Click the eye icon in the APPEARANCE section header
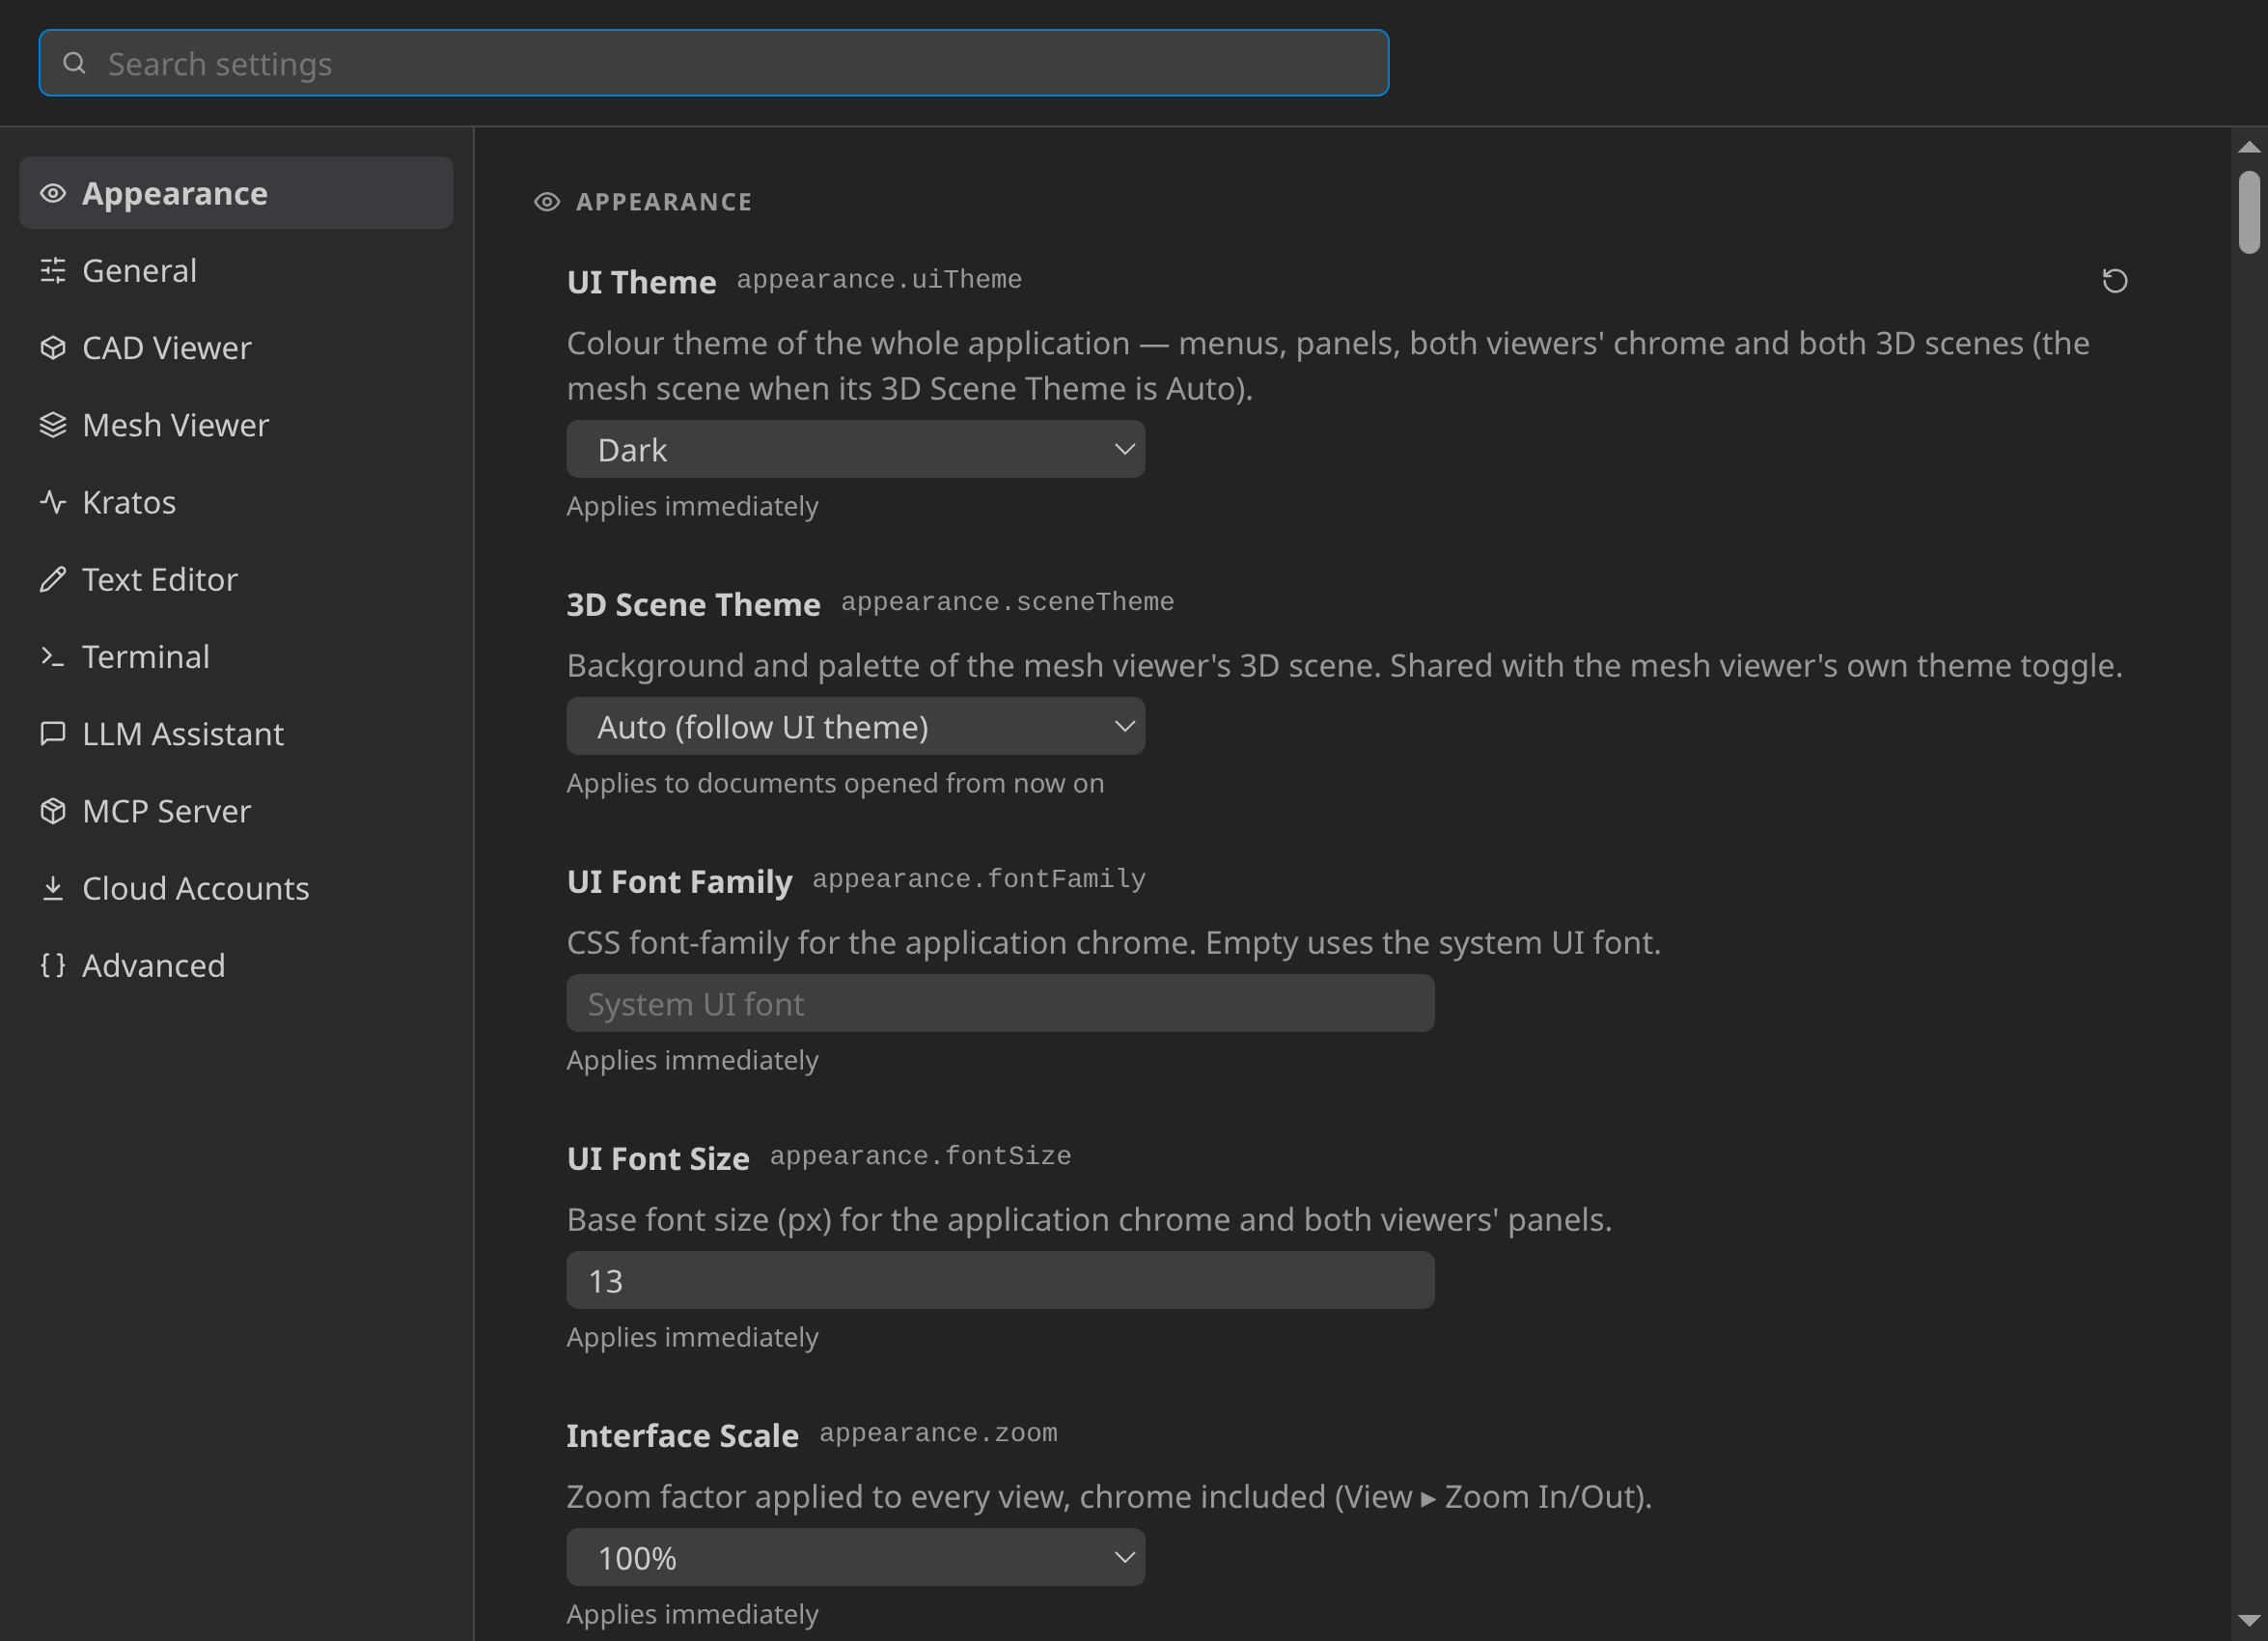 (x=547, y=202)
